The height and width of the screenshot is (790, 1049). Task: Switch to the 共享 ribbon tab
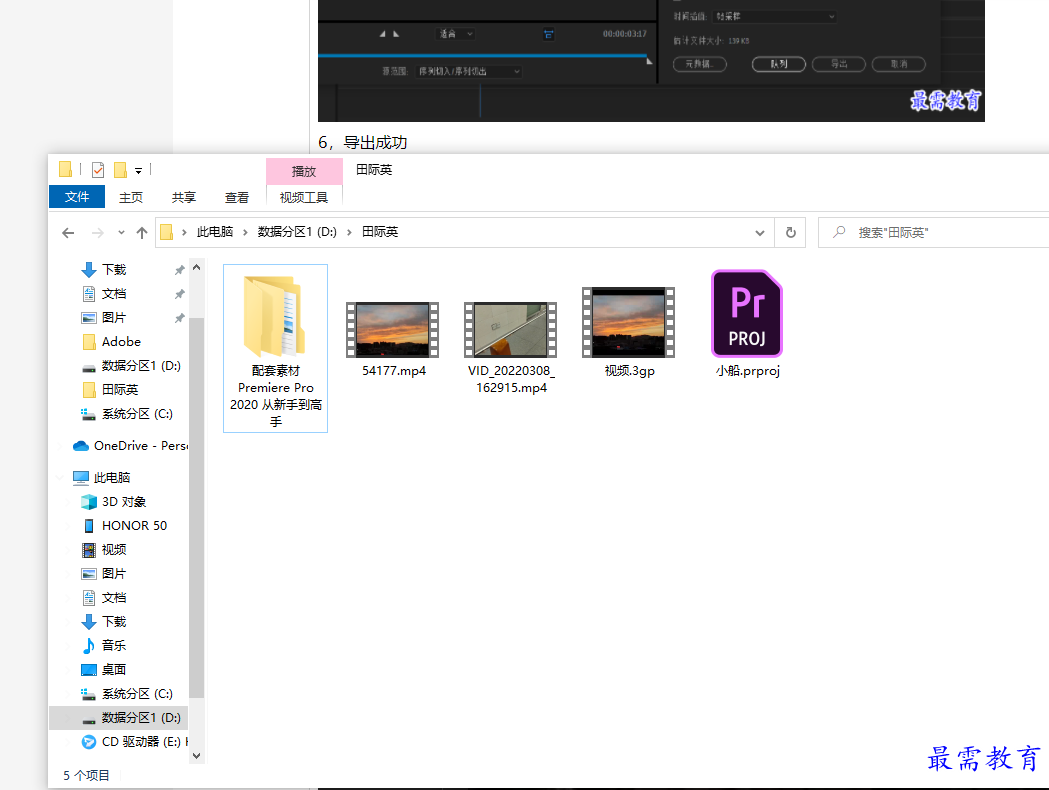[184, 197]
